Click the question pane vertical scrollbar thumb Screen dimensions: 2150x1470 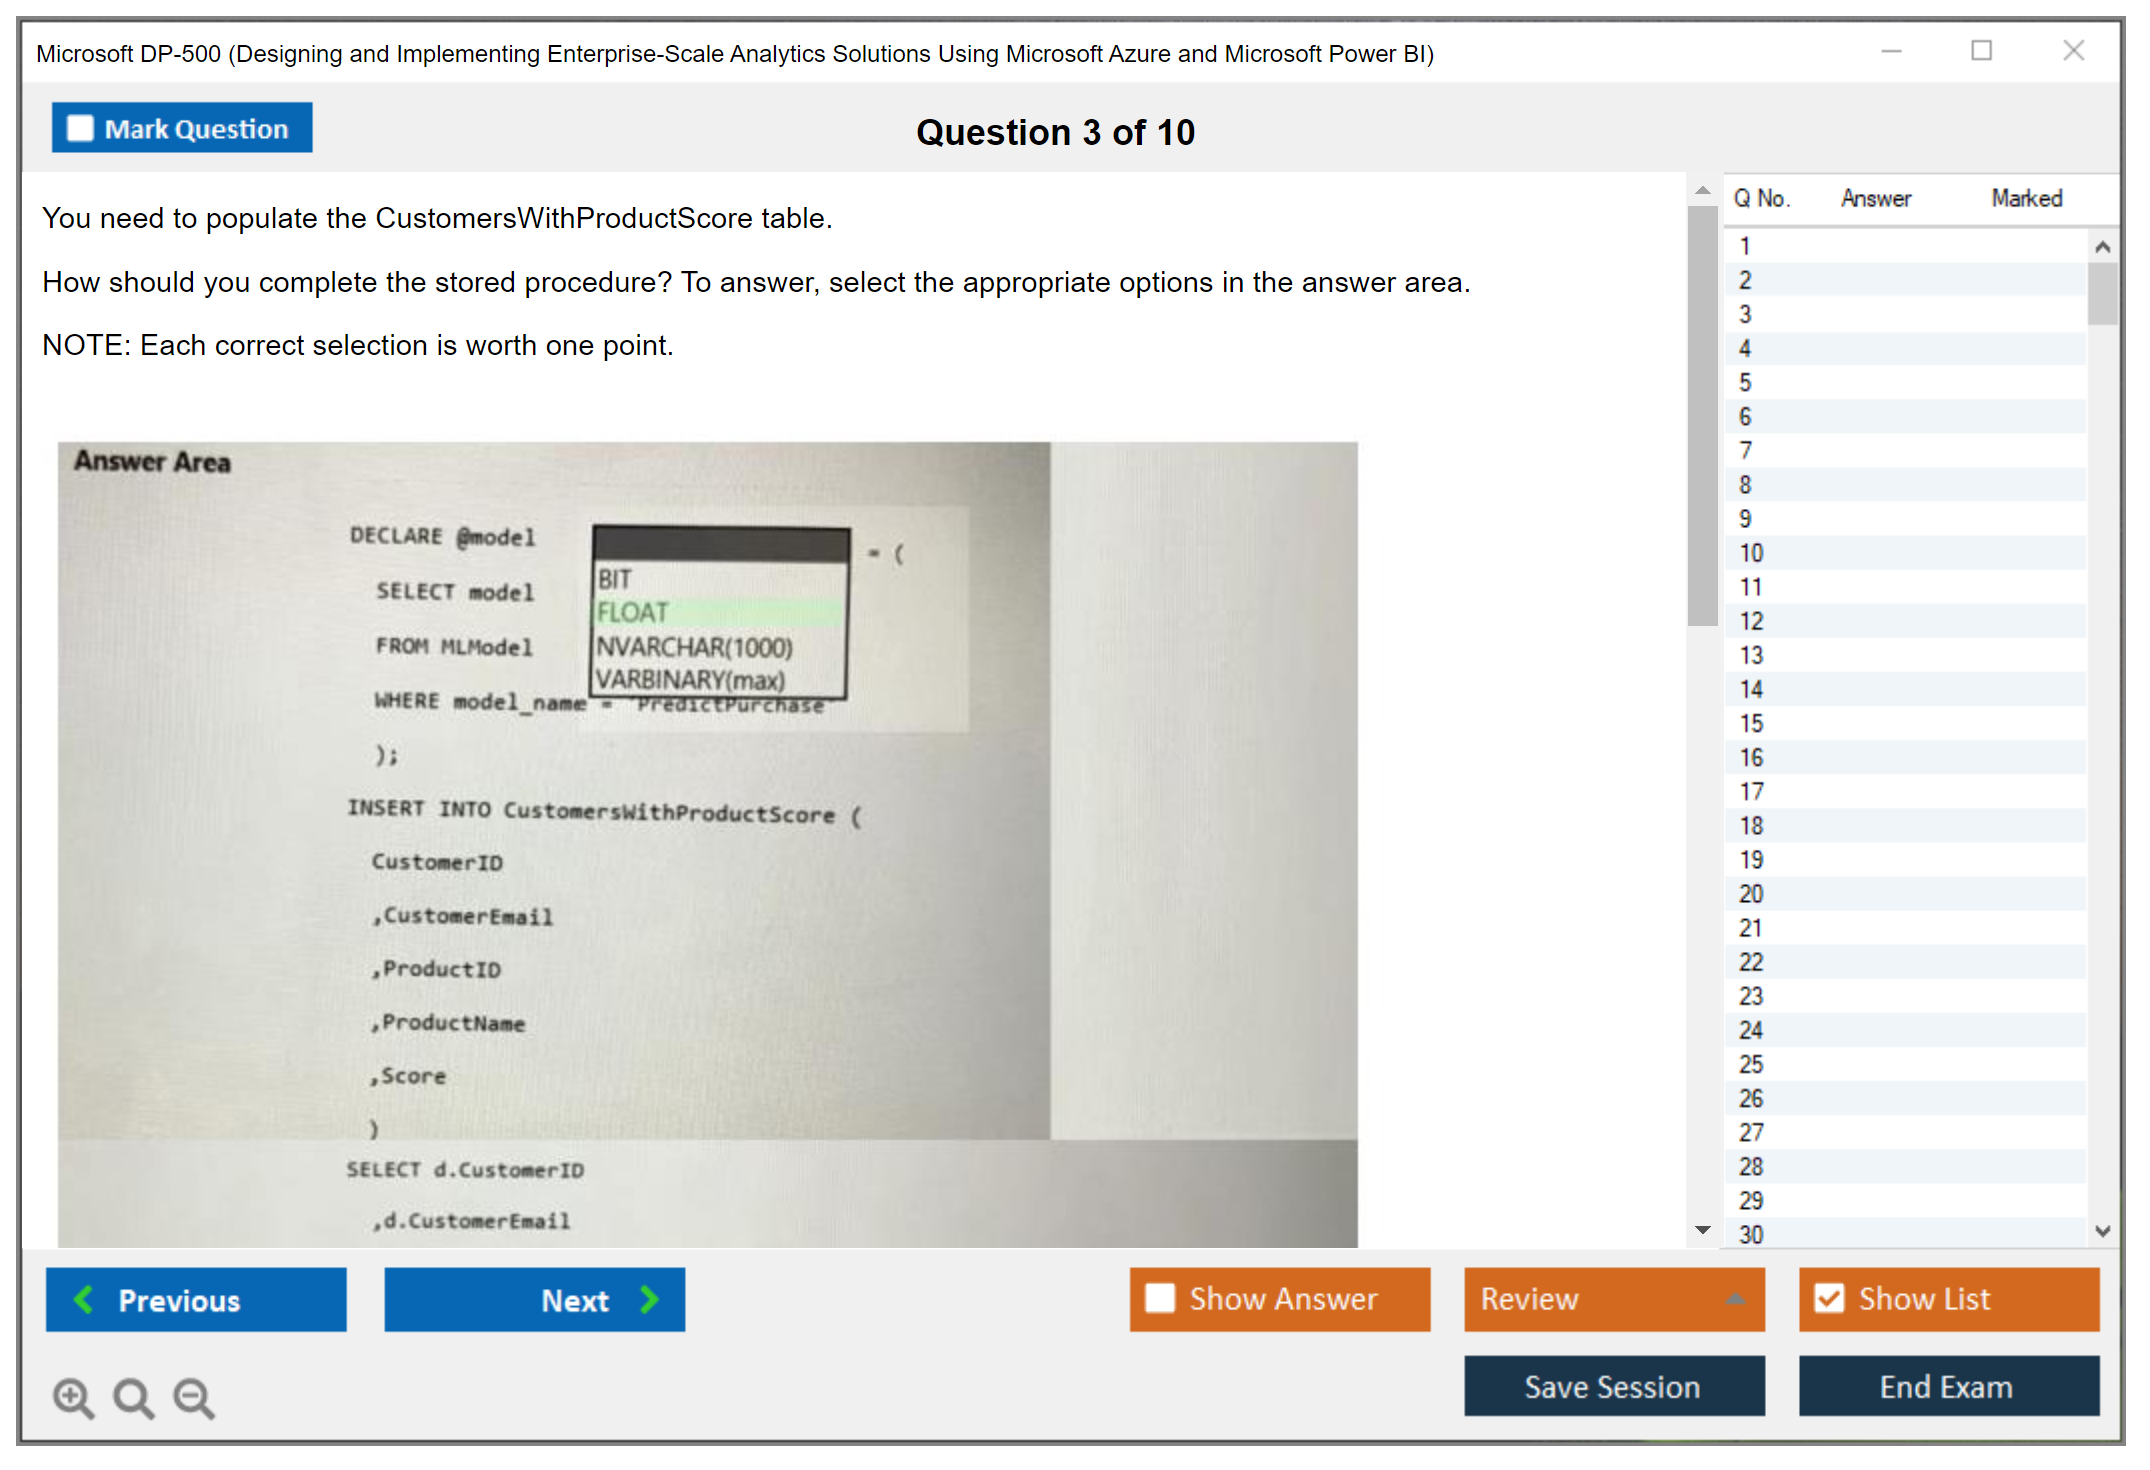(x=1702, y=415)
